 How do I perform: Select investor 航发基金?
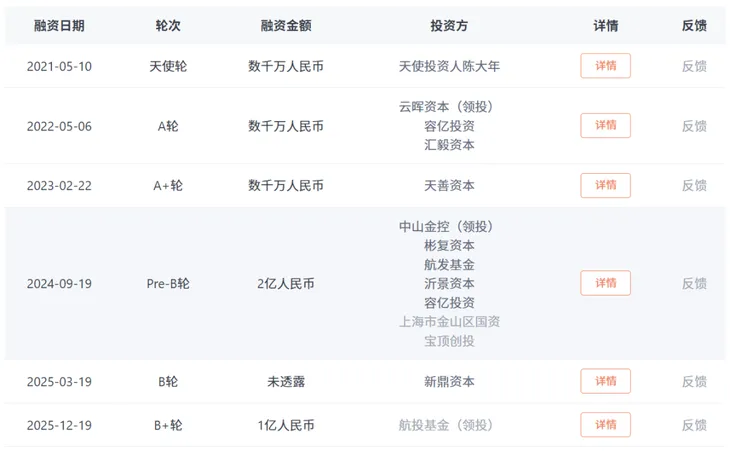[449, 264]
